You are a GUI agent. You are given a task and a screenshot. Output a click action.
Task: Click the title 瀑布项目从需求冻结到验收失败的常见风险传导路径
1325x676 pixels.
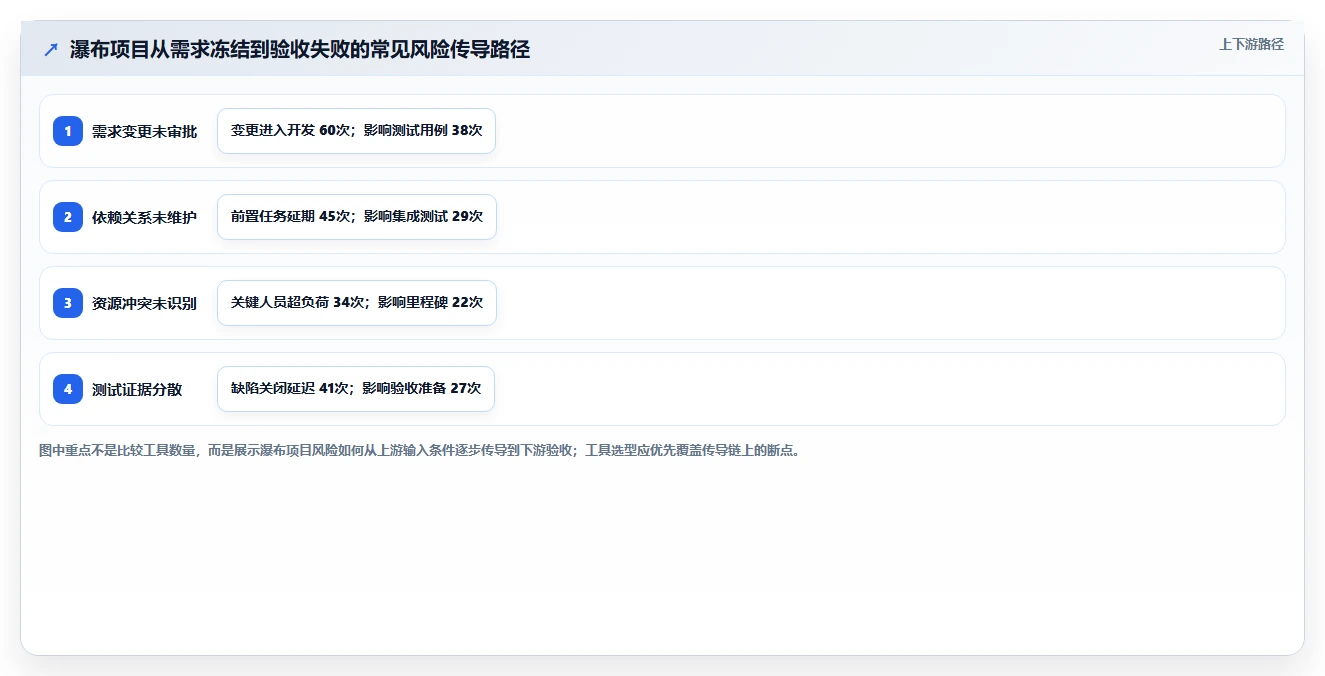(300, 49)
